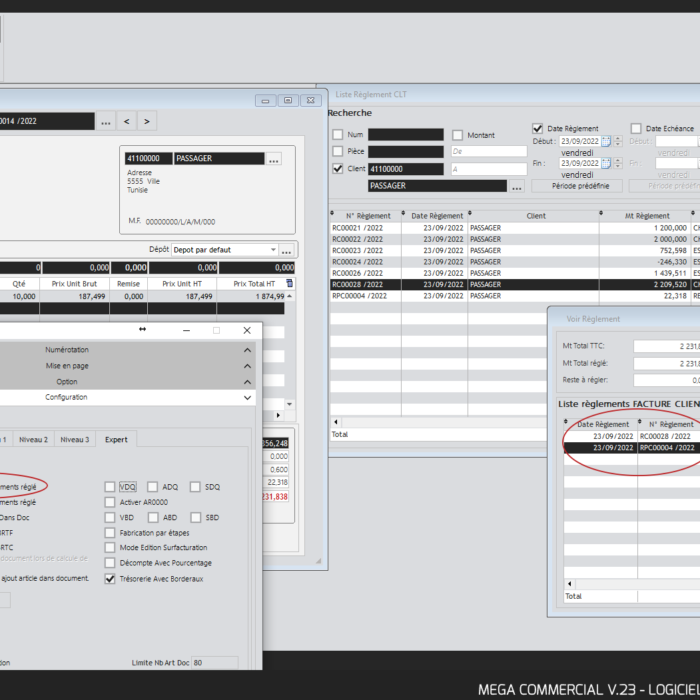Viewport: 700px width, 700px height.
Task: Restore the invoice window with the middle title bar button
Action: 288,100
